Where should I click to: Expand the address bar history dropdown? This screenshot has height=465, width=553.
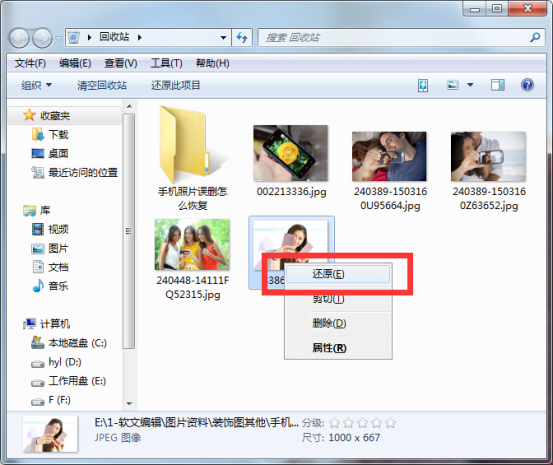point(223,37)
